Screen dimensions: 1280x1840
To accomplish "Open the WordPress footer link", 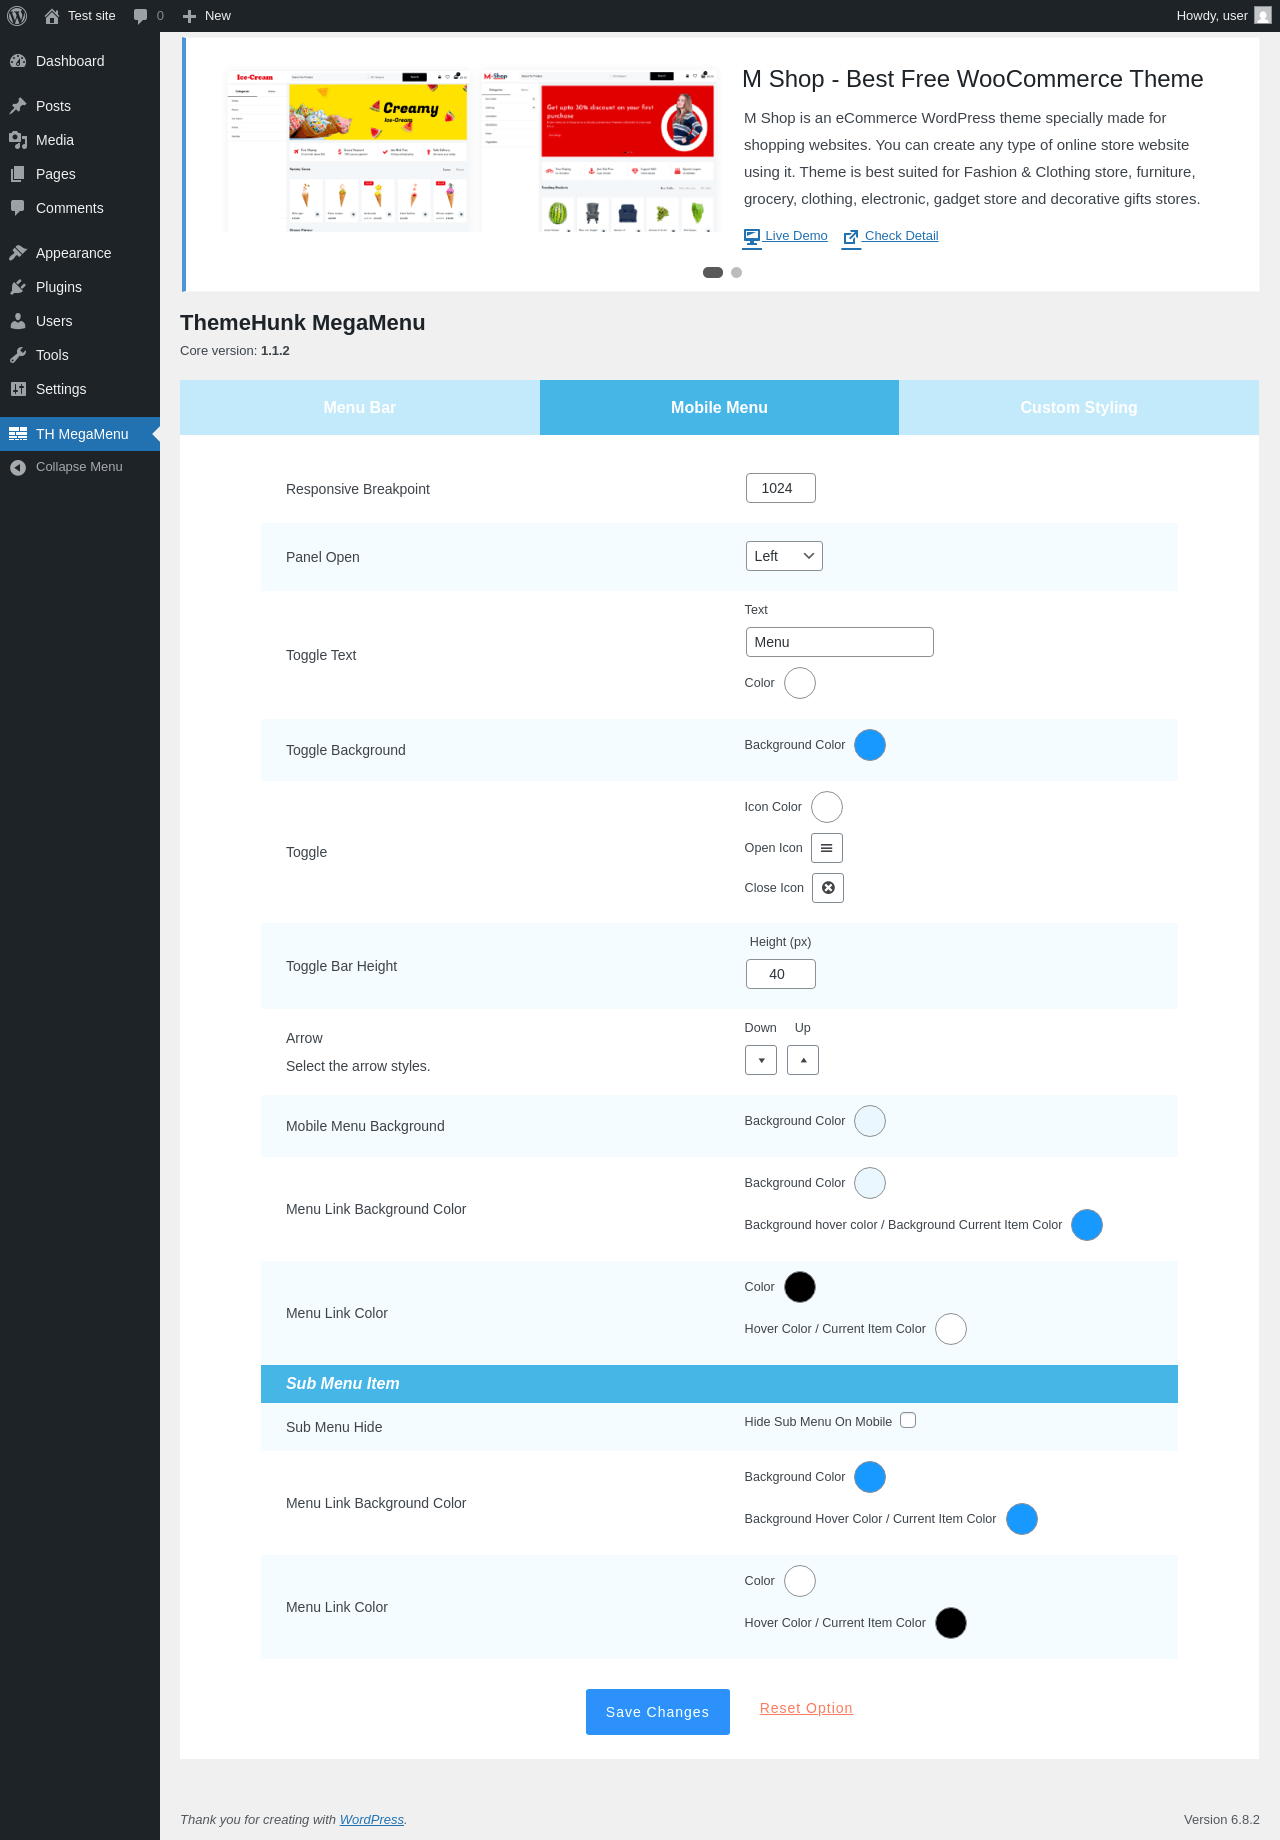I will click(372, 1820).
